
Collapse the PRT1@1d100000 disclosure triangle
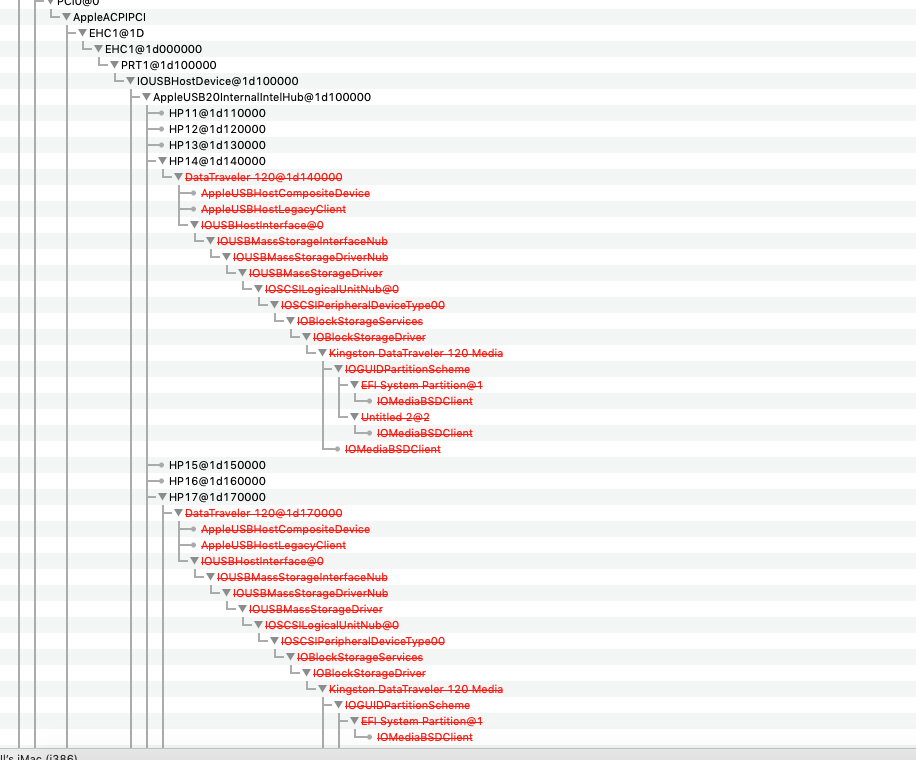[114, 65]
